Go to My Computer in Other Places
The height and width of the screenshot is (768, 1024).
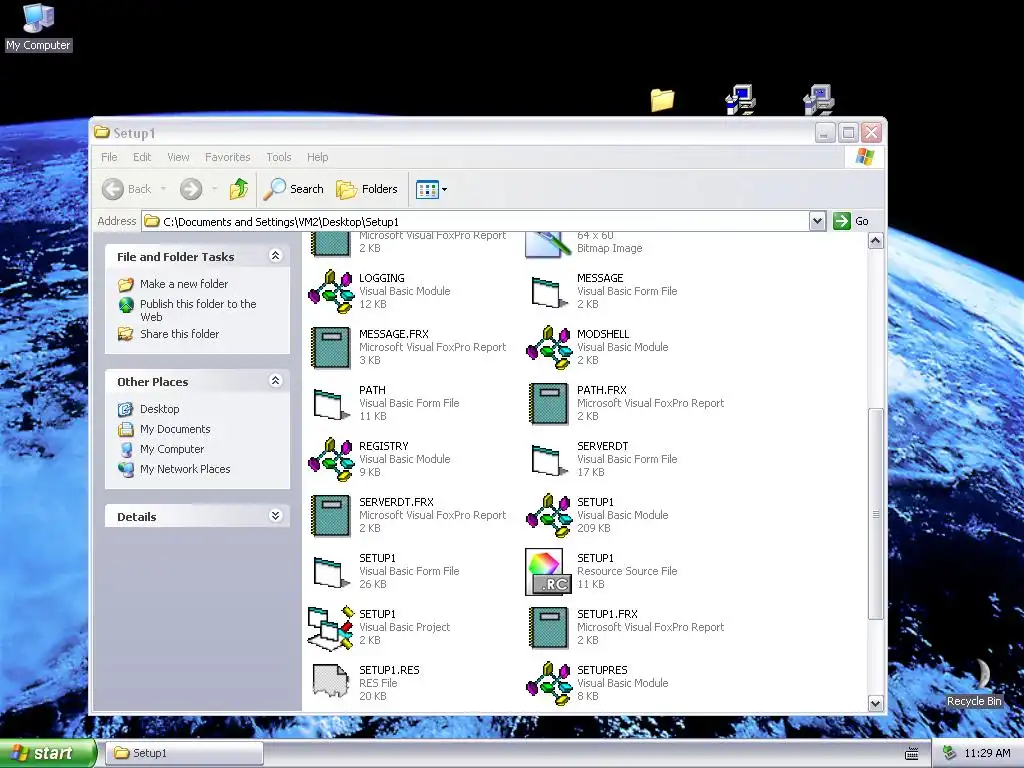[x=172, y=449]
